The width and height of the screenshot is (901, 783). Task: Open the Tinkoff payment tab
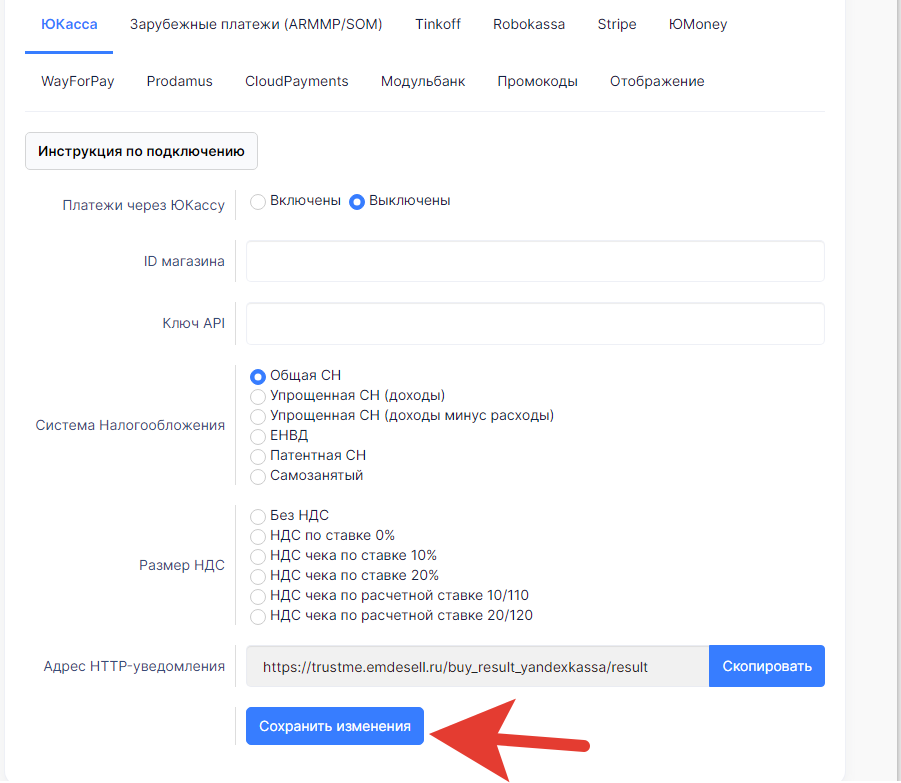(x=438, y=24)
